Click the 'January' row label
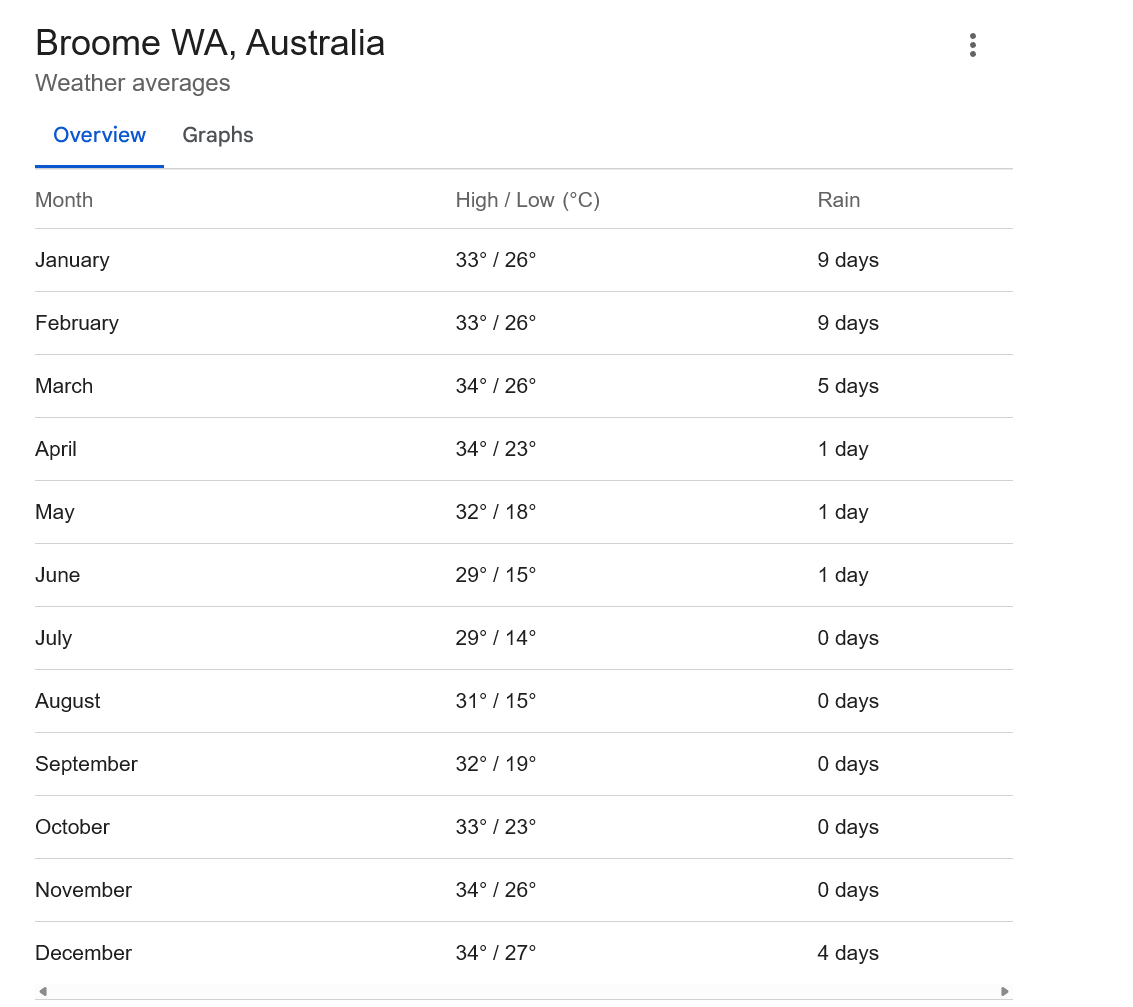Image resolution: width=1133 pixels, height=1007 pixels. click(72, 260)
